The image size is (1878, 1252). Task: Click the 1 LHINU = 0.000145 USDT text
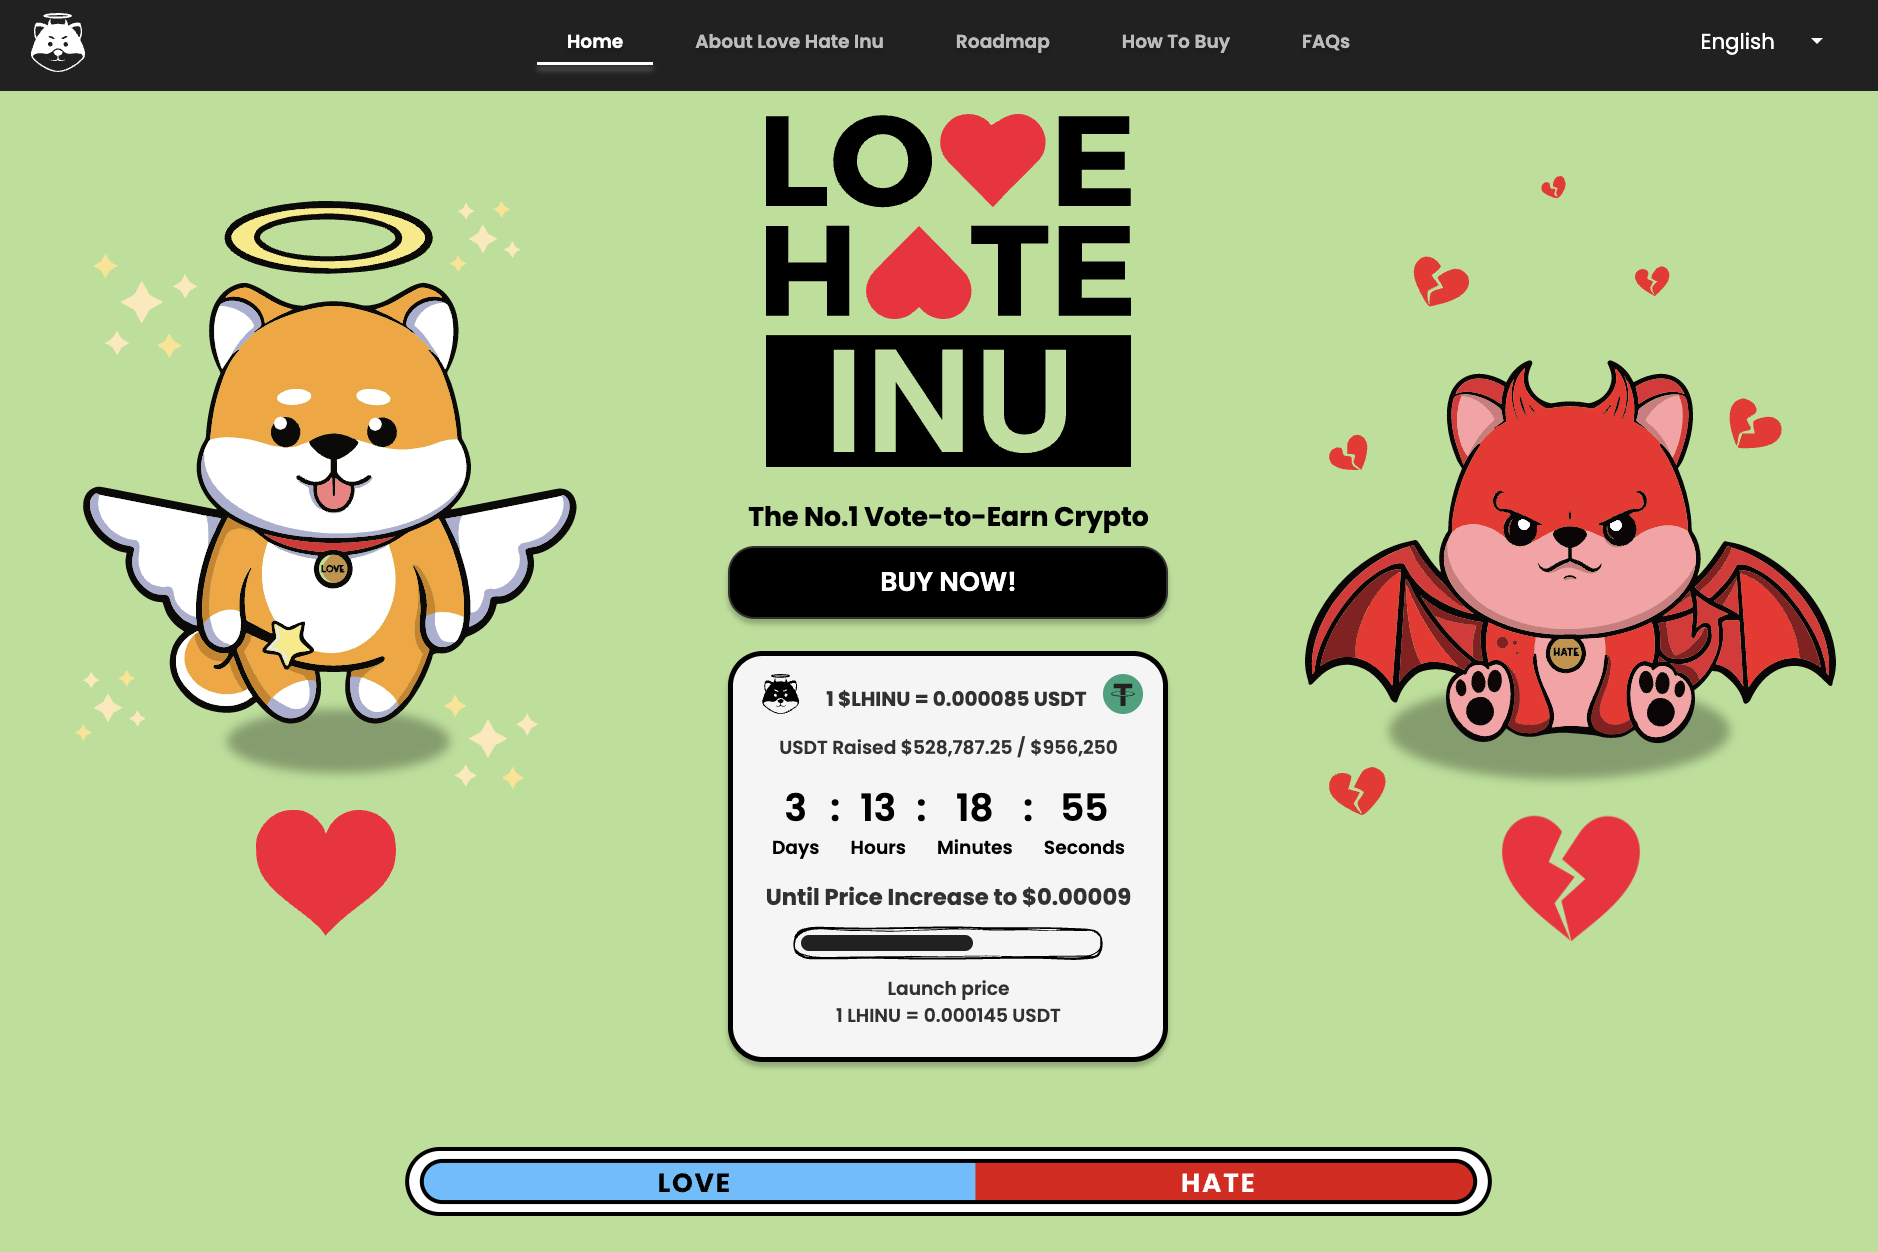click(948, 1015)
